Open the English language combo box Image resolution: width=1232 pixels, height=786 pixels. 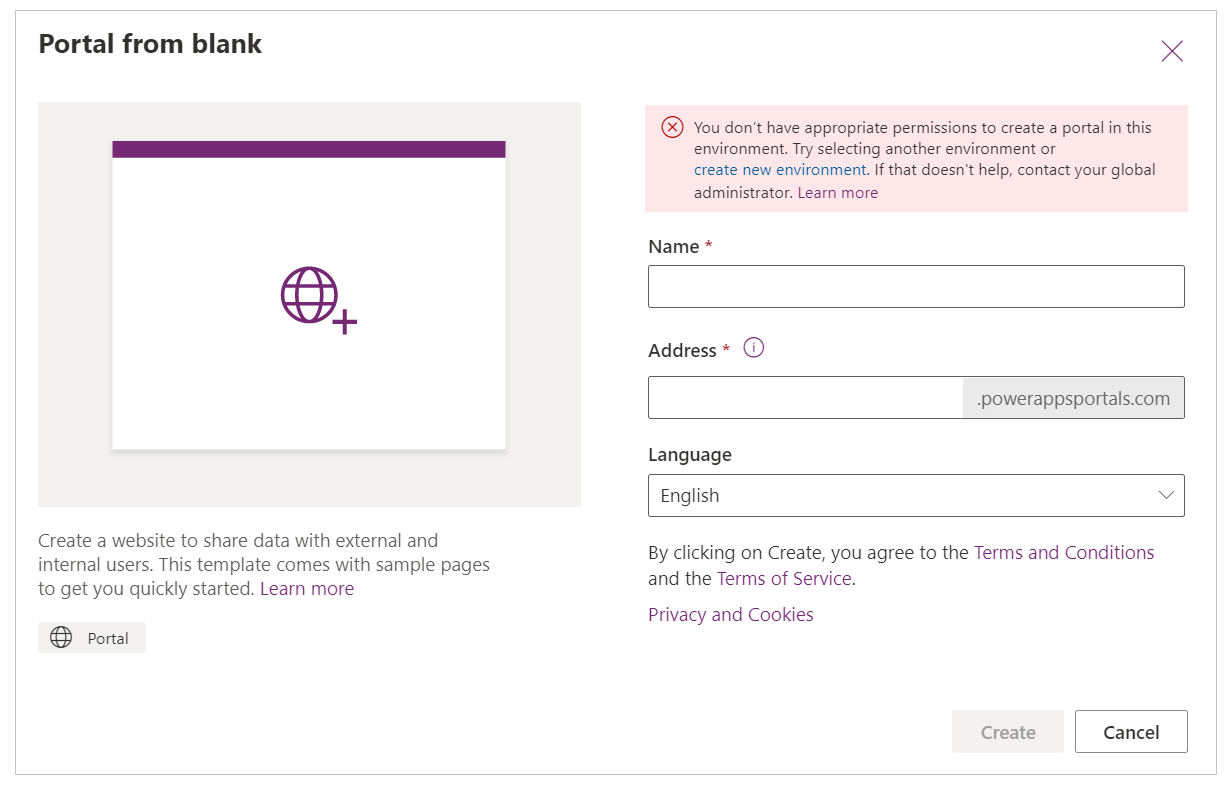pyautogui.click(x=916, y=495)
